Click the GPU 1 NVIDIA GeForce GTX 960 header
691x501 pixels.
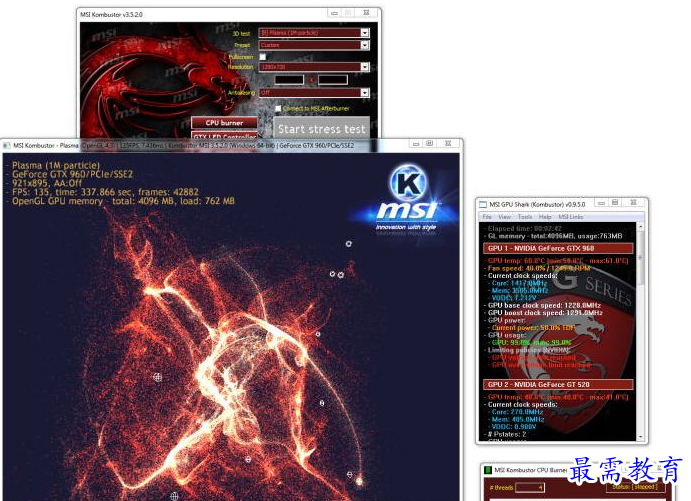(x=558, y=249)
